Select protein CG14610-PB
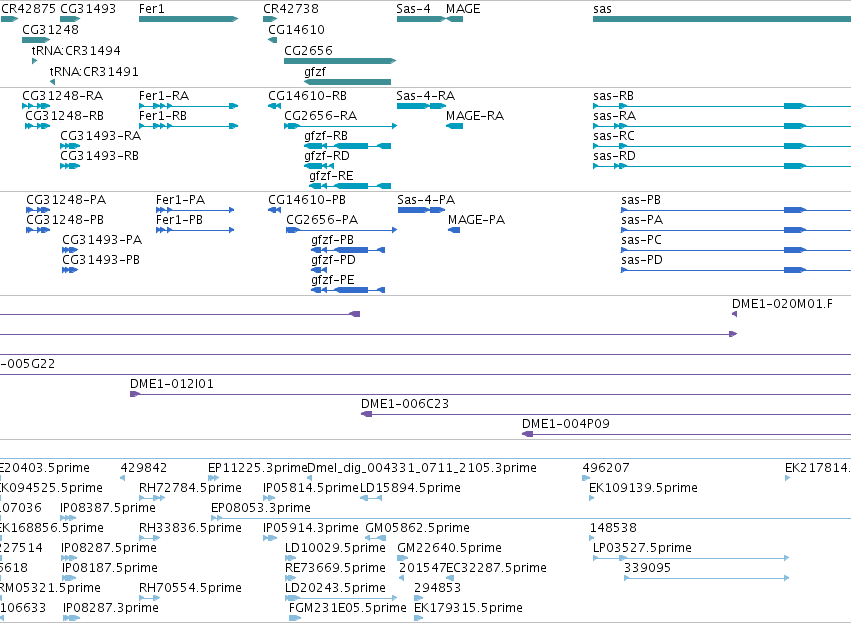 [274, 210]
